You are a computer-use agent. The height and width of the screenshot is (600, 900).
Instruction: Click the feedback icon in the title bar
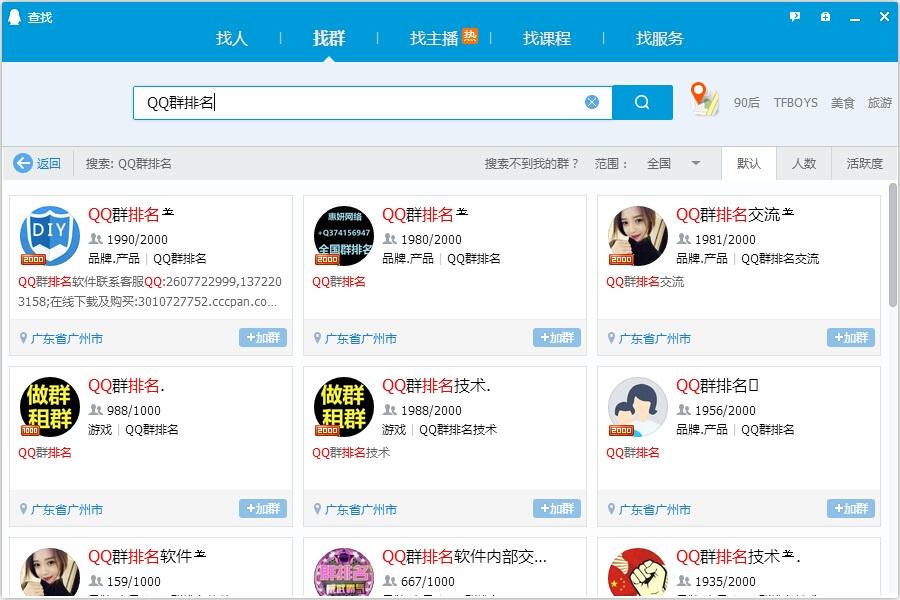[793, 16]
